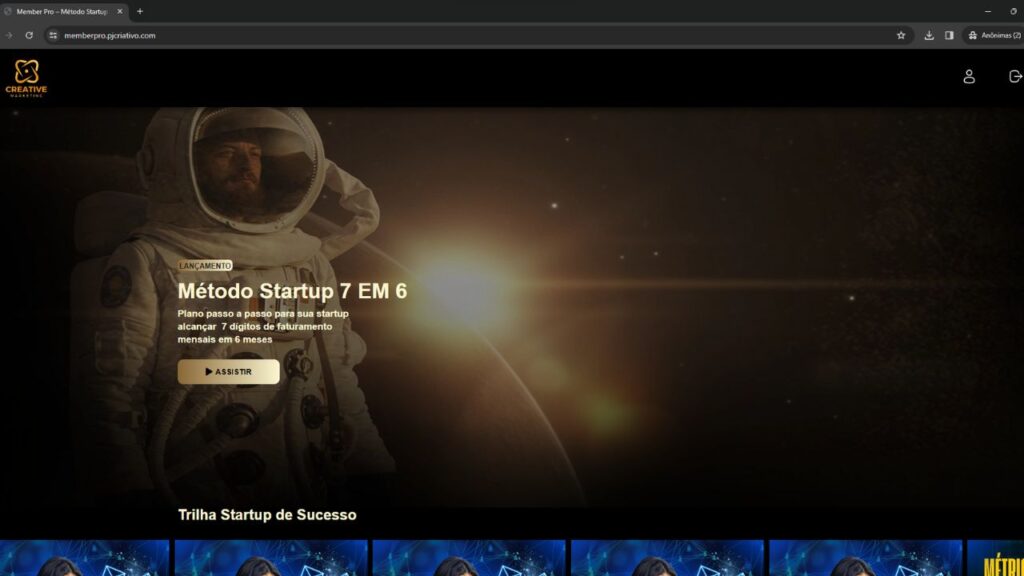Click the logout icon in header
Viewport: 1024px width, 576px height.
[x=1015, y=77]
